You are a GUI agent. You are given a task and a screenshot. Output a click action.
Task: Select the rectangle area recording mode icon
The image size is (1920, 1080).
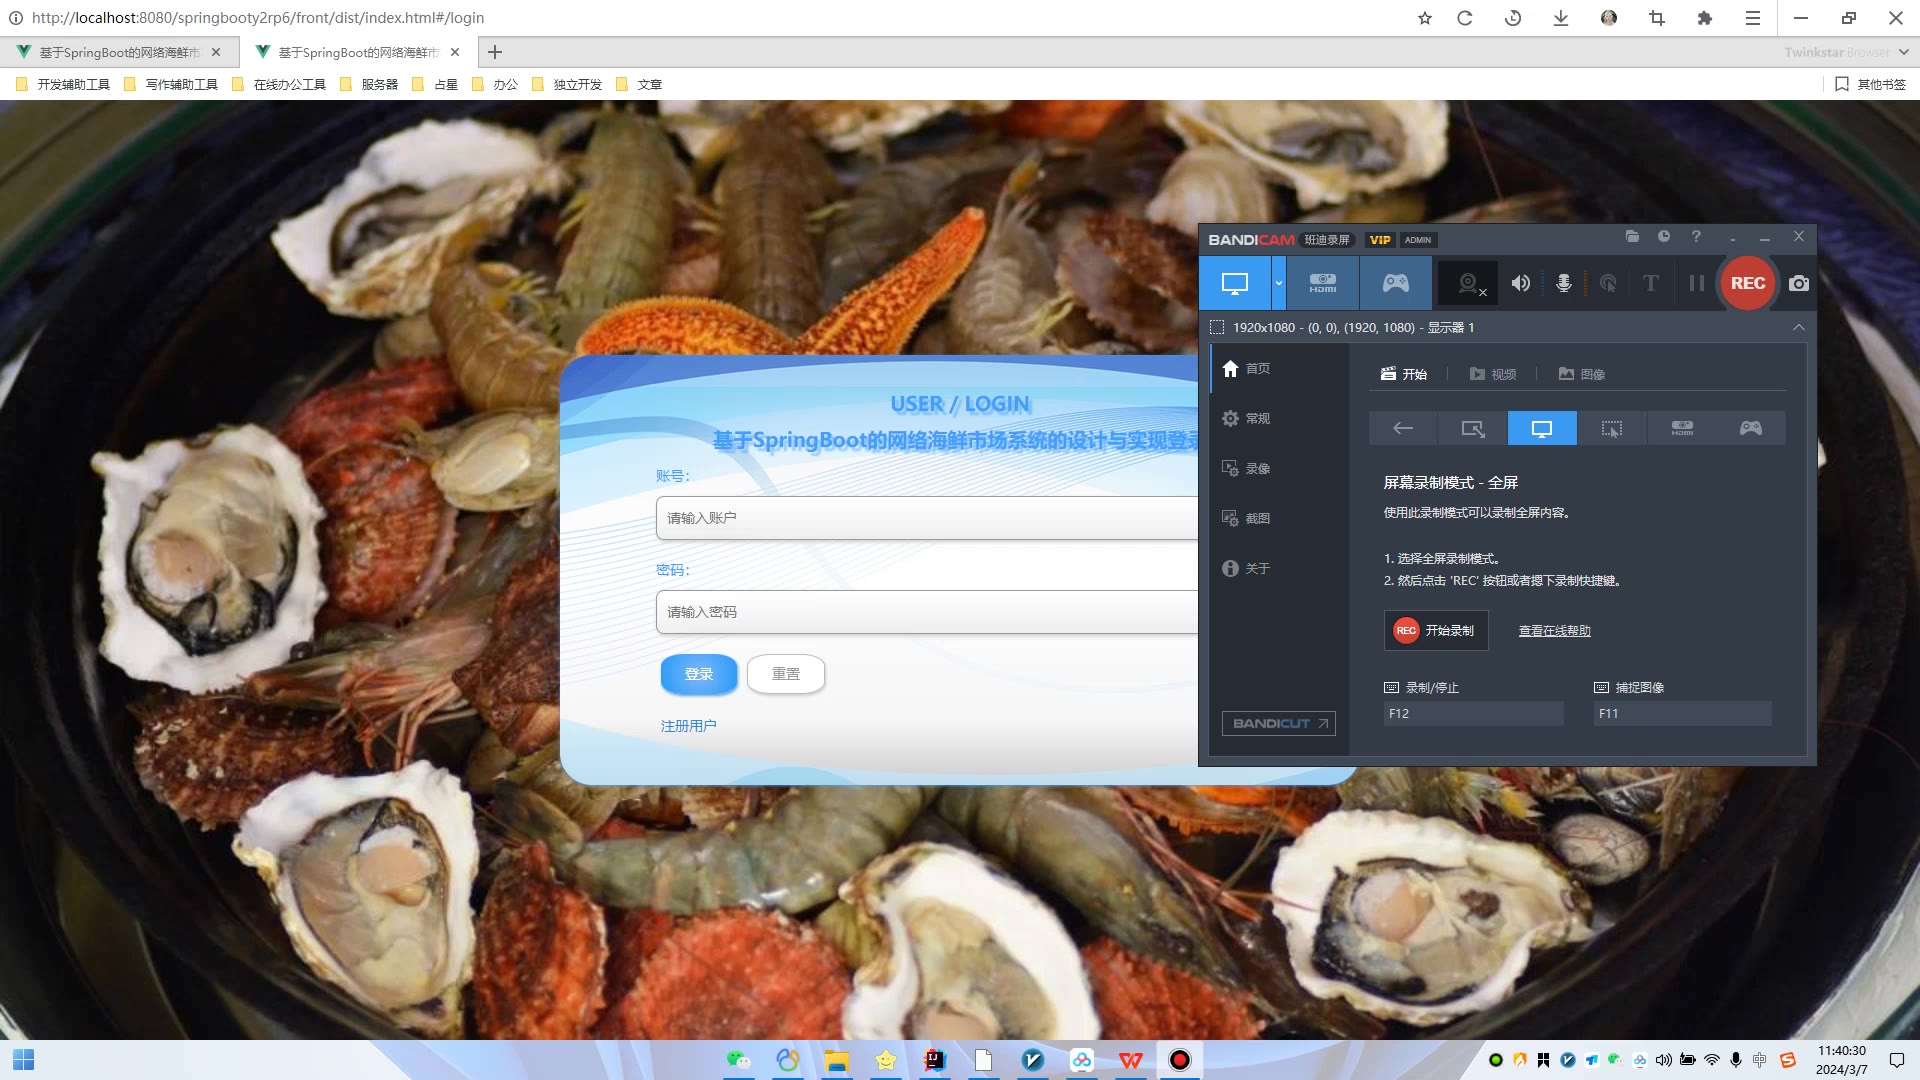(1472, 428)
